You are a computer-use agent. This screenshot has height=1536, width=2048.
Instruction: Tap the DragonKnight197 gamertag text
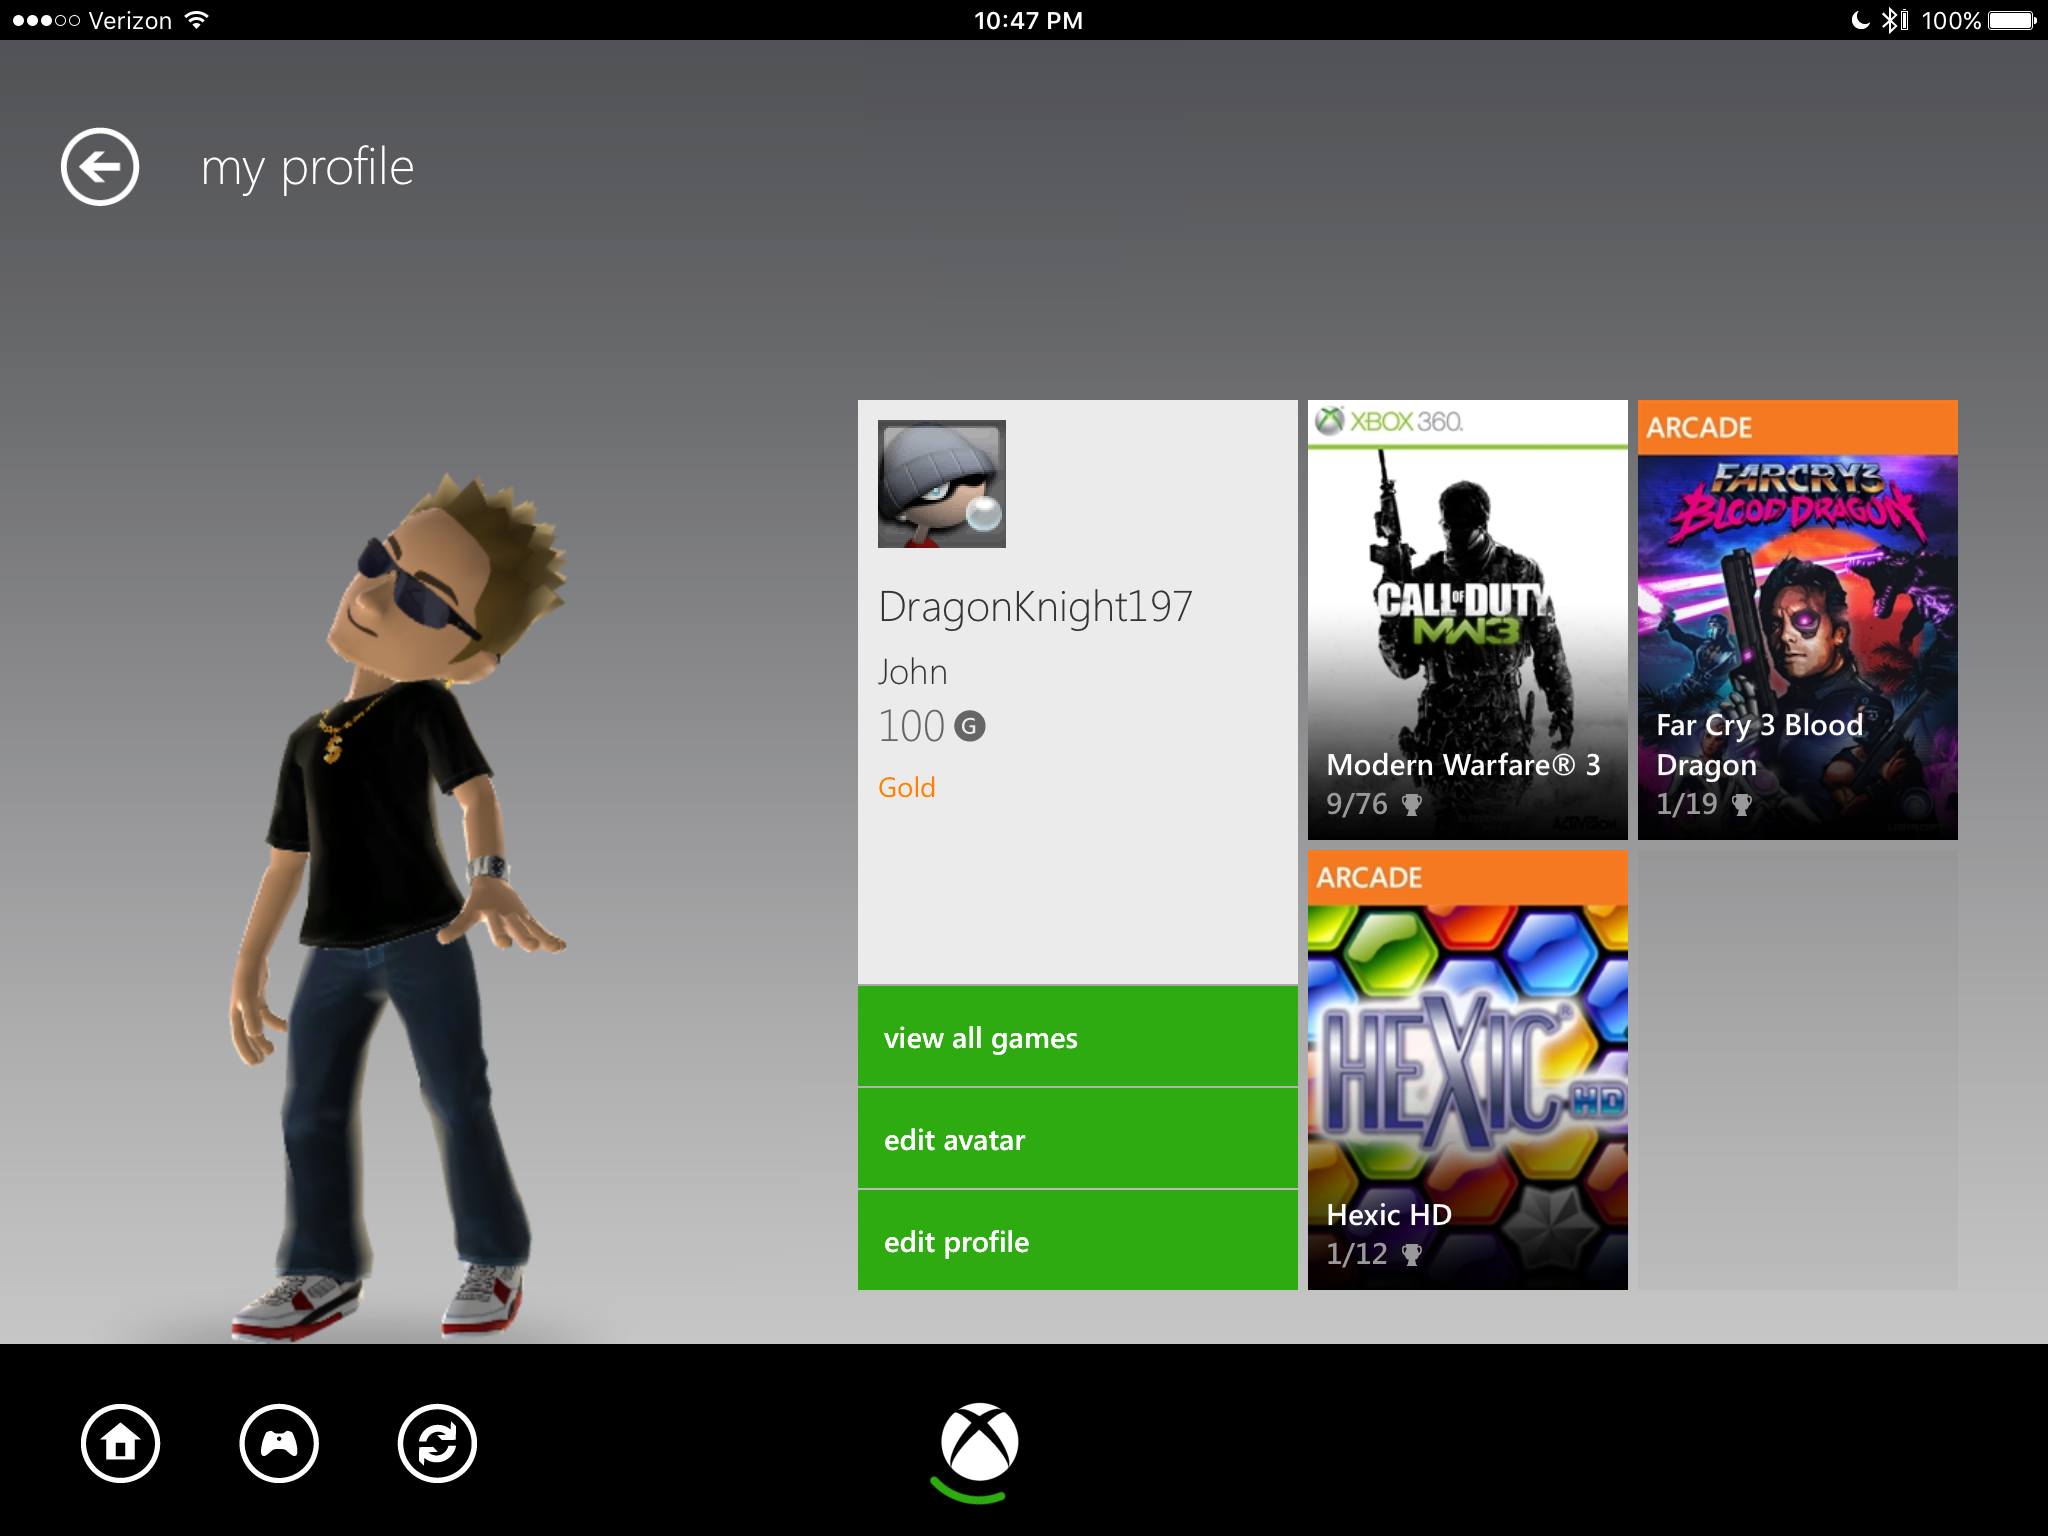coord(1036,607)
